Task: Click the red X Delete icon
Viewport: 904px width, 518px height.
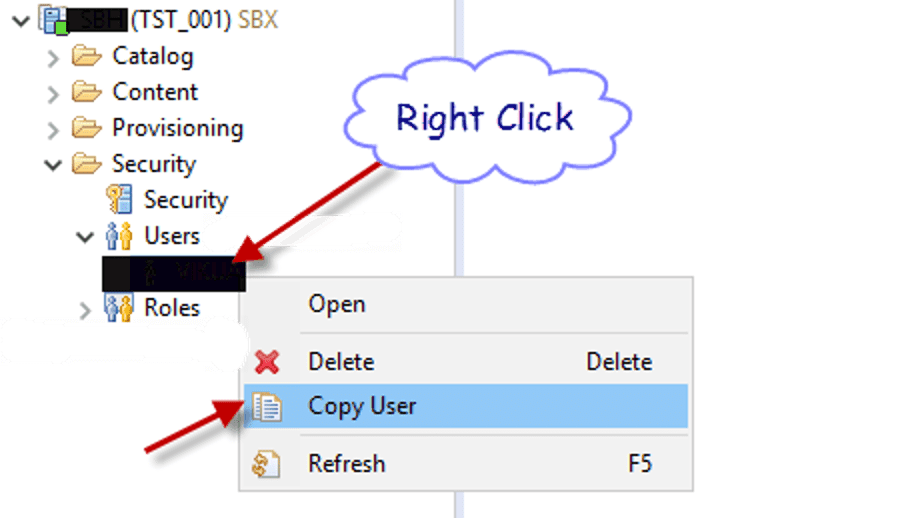Action: pyautogui.click(x=267, y=362)
